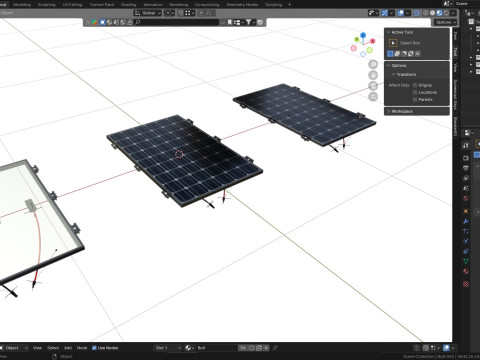The height and width of the screenshot is (360, 480).
Task: Toggle perspective orthographic grid button
Action: coord(373,97)
